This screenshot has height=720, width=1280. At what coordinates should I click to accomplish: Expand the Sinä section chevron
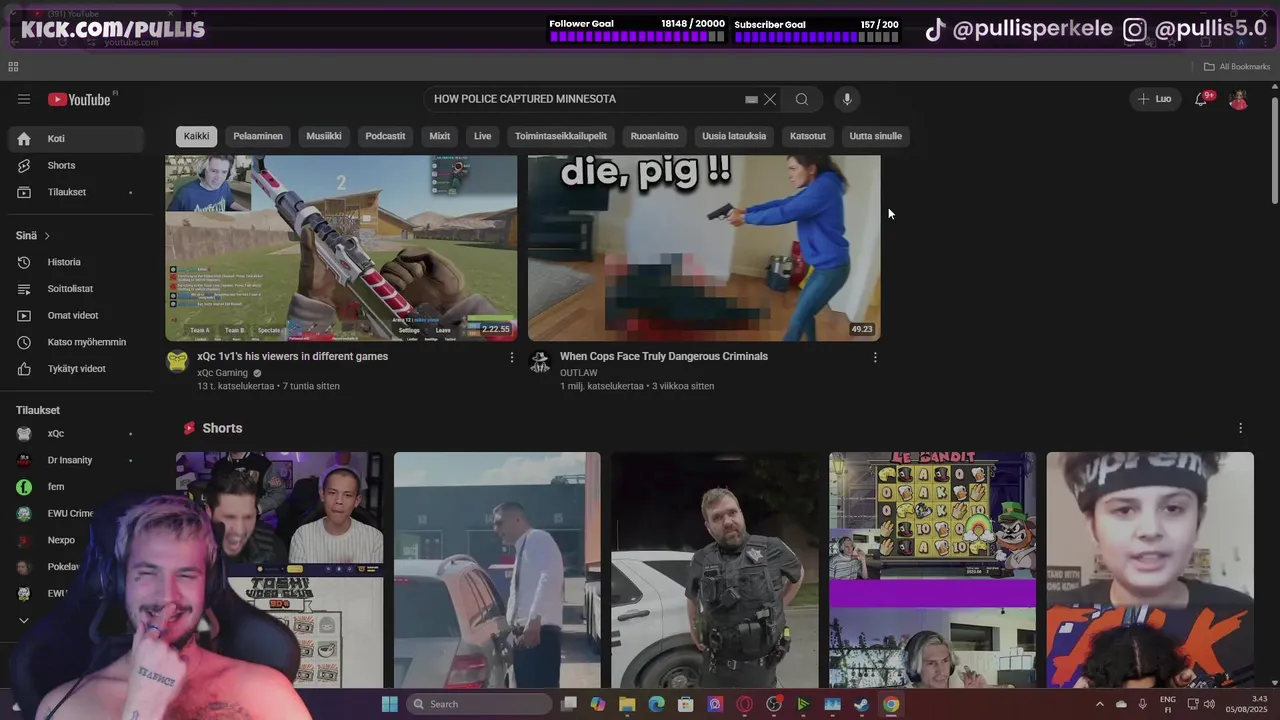47,236
